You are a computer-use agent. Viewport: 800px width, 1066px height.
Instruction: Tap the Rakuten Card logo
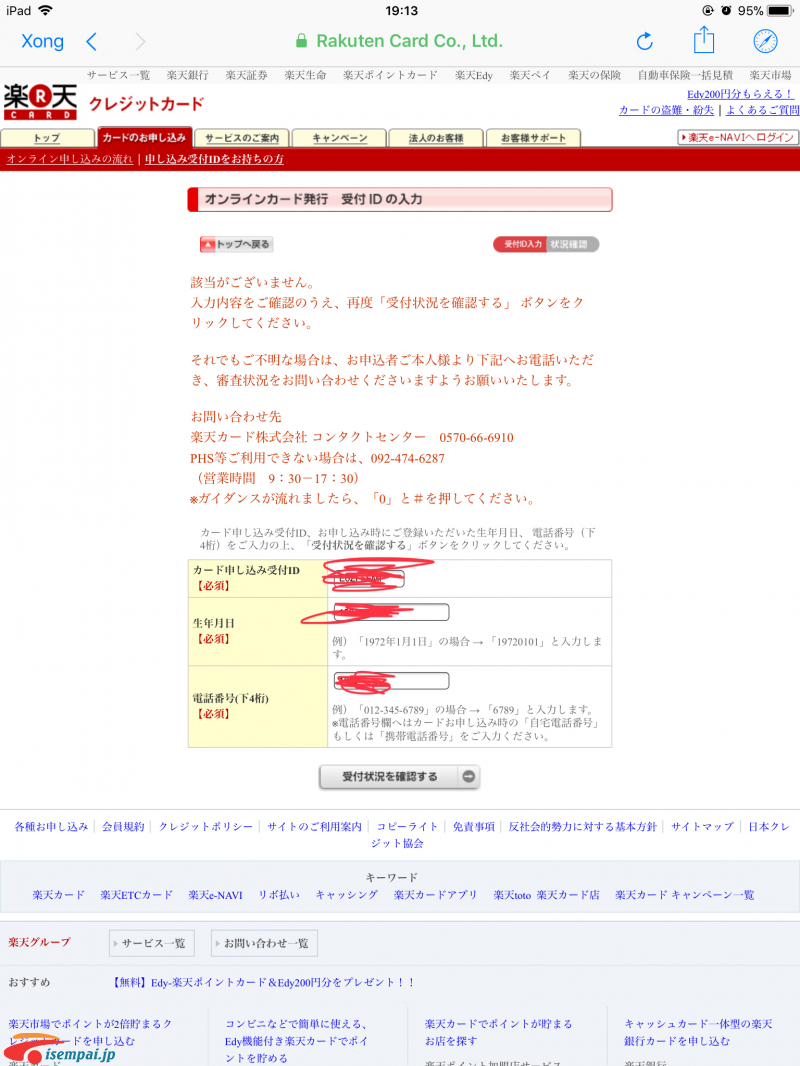click(40, 102)
